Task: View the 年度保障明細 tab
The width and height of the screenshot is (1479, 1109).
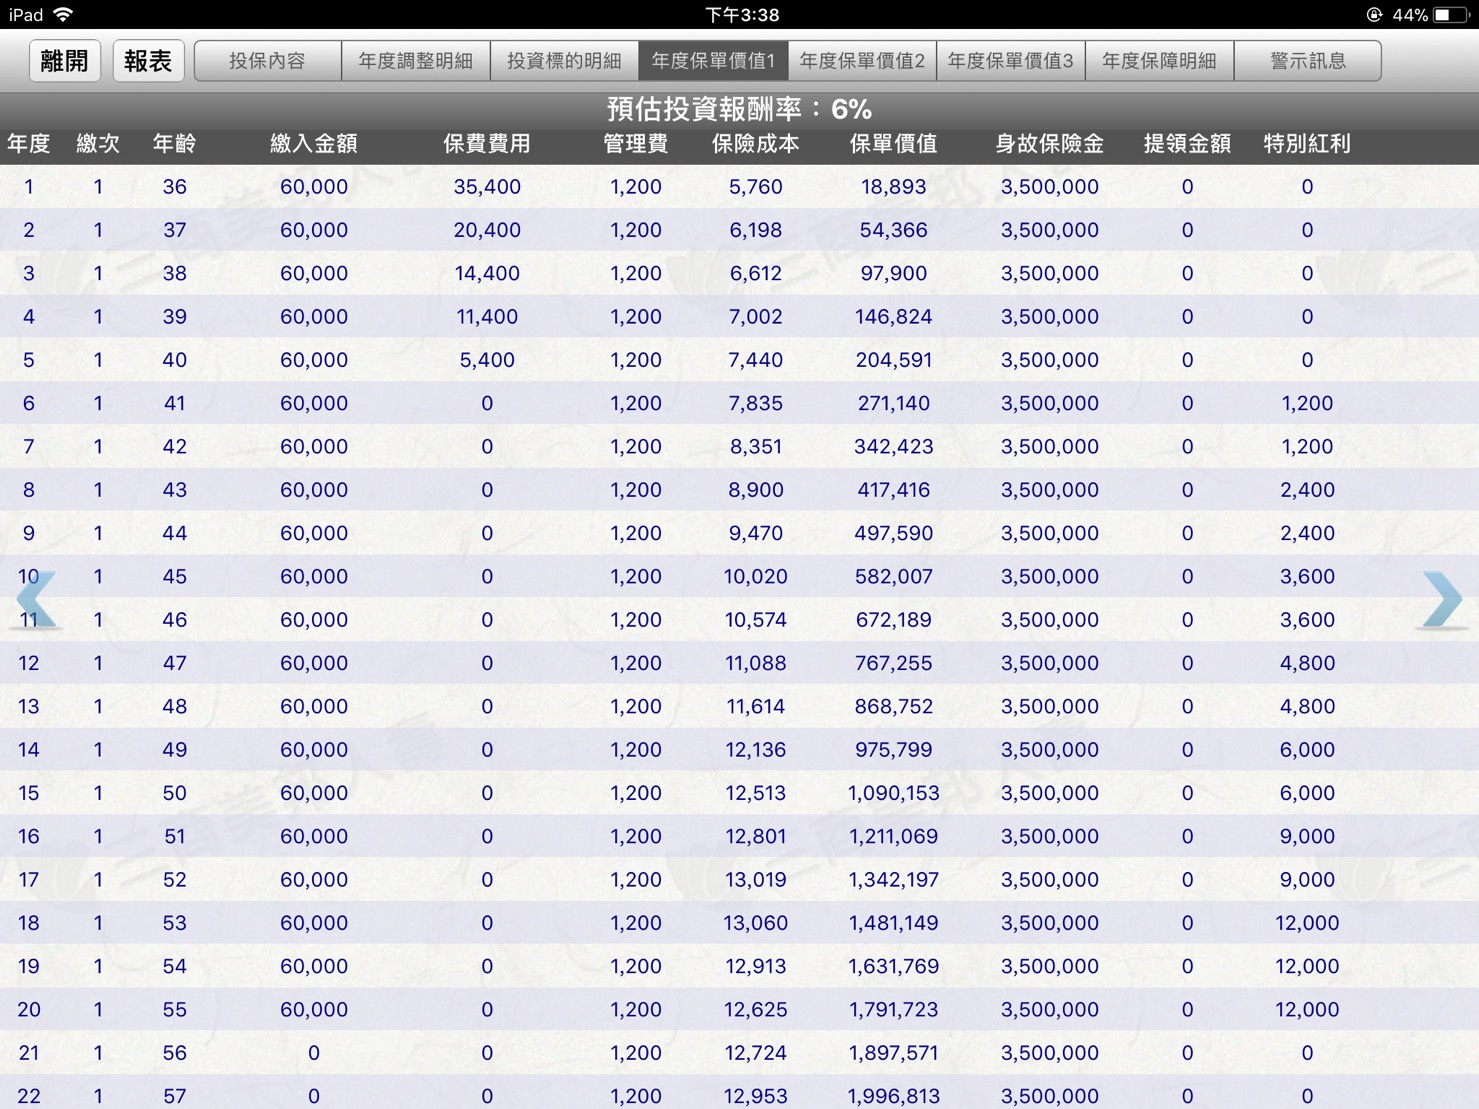Action: [x=1159, y=61]
